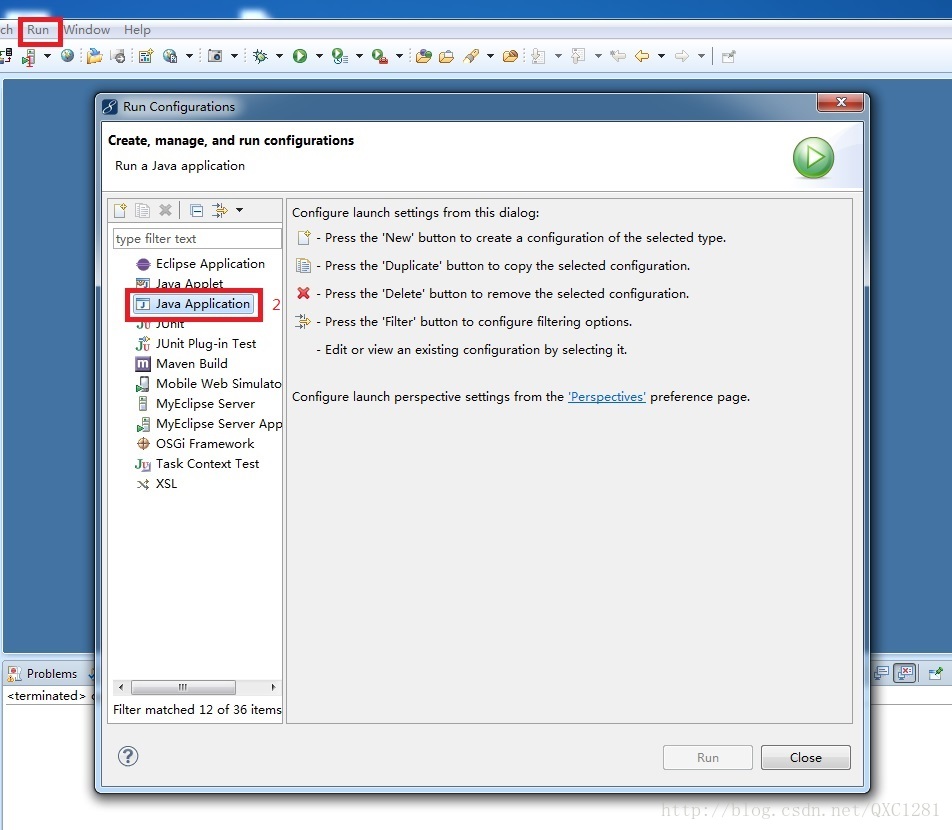Click the folder icon after the search dropdown
Screen dimensions: 952x830
(x=511, y=56)
